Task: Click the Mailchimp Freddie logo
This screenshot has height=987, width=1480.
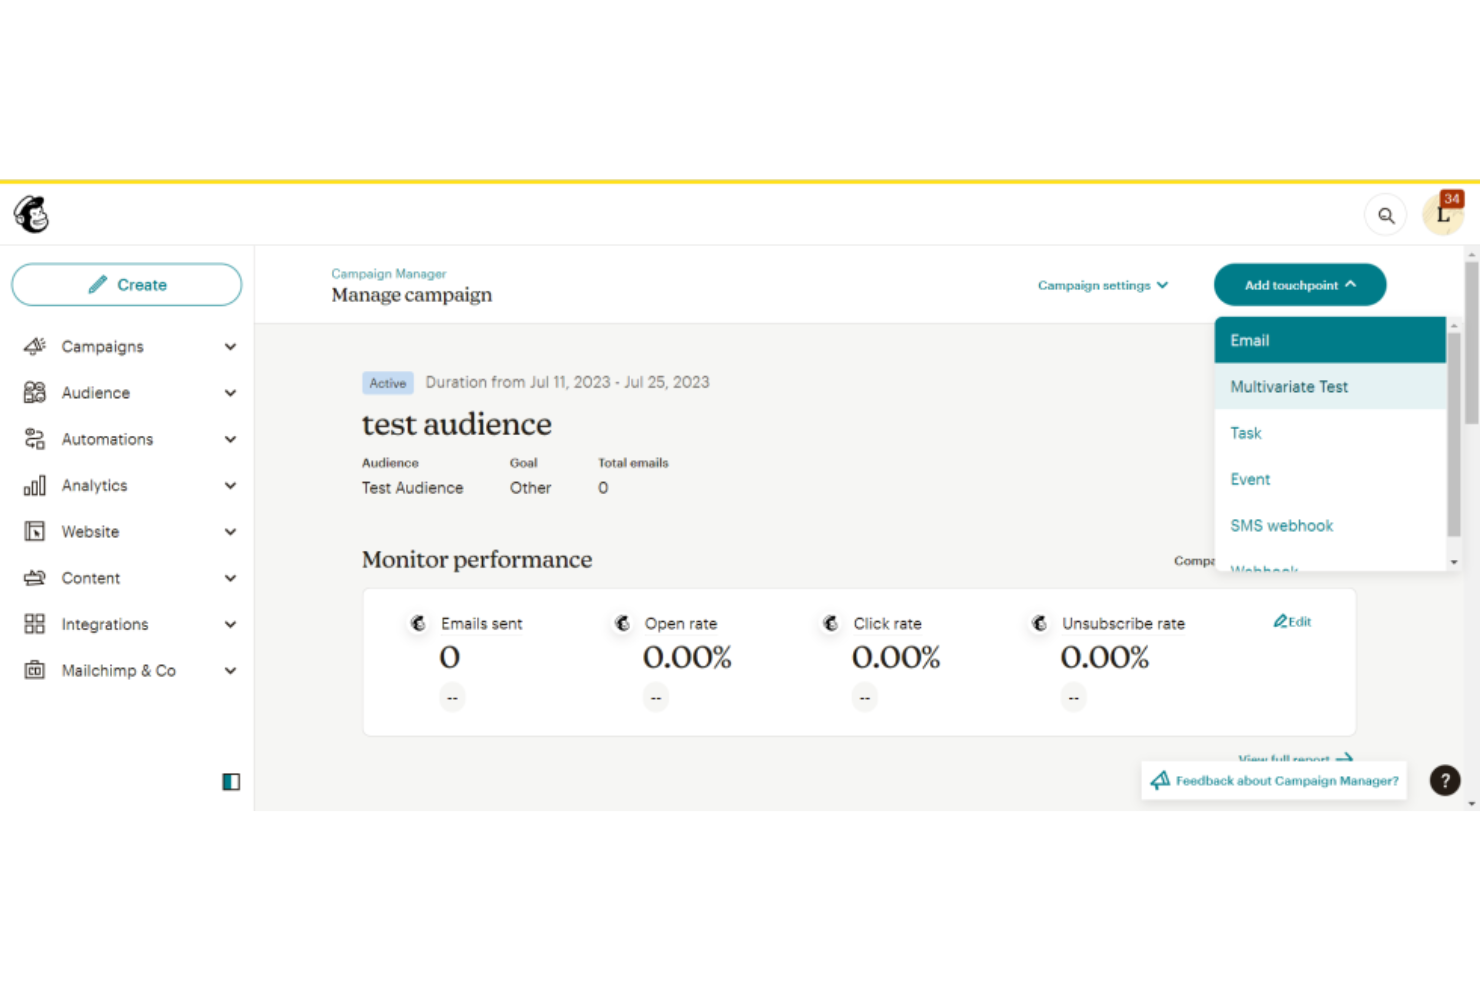Action: pyautogui.click(x=30, y=214)
